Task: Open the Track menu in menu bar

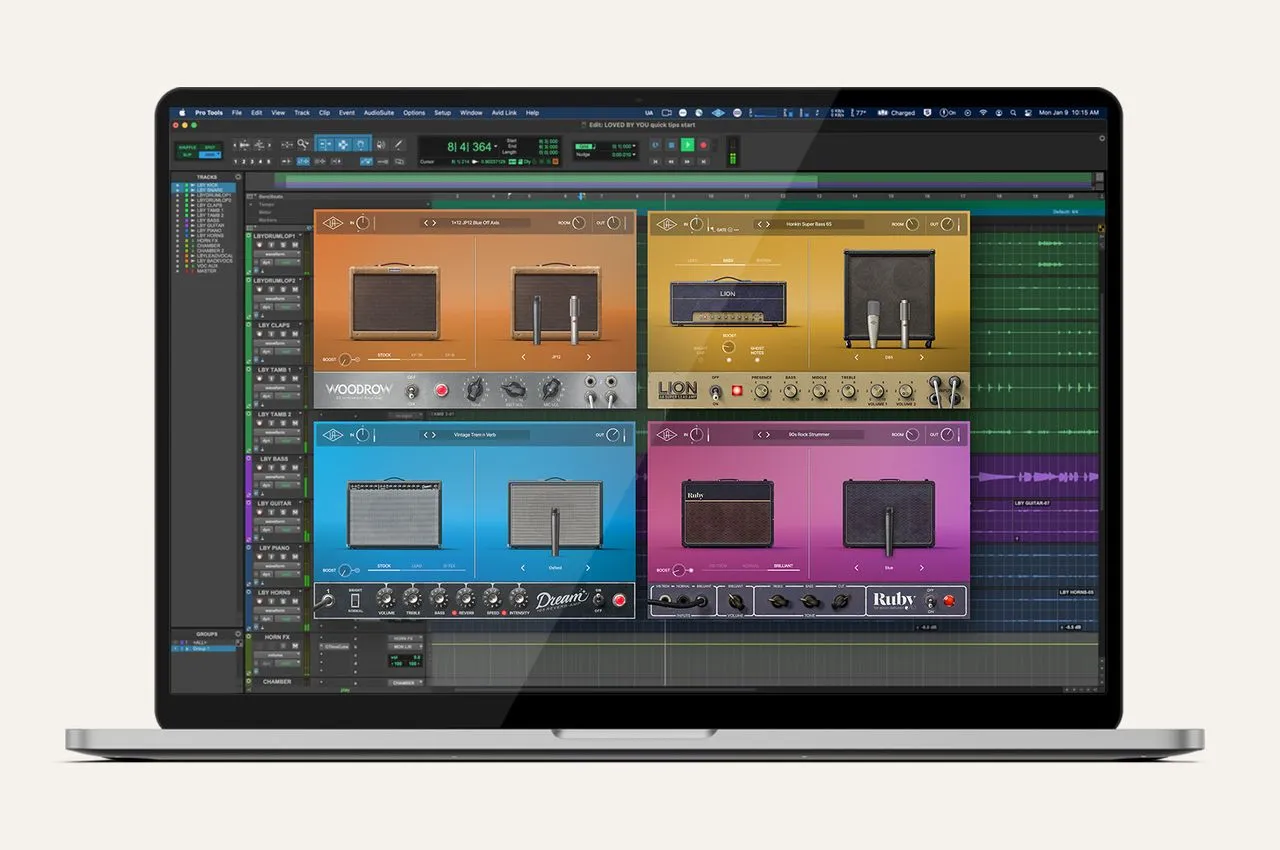Action: tap(301, 113)
